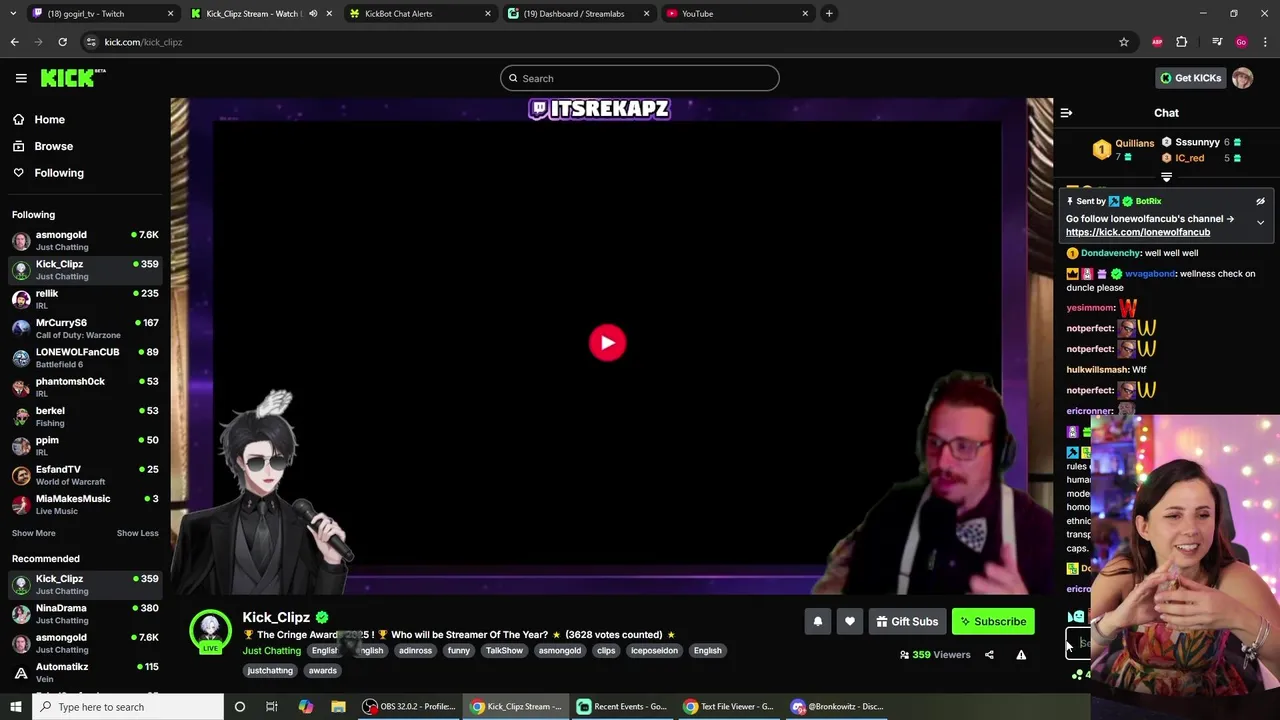The width and height of the screenshot is (1280, 720).
Task: Open Automatikz in Recommended list
Action: click(x=85, y=673)
